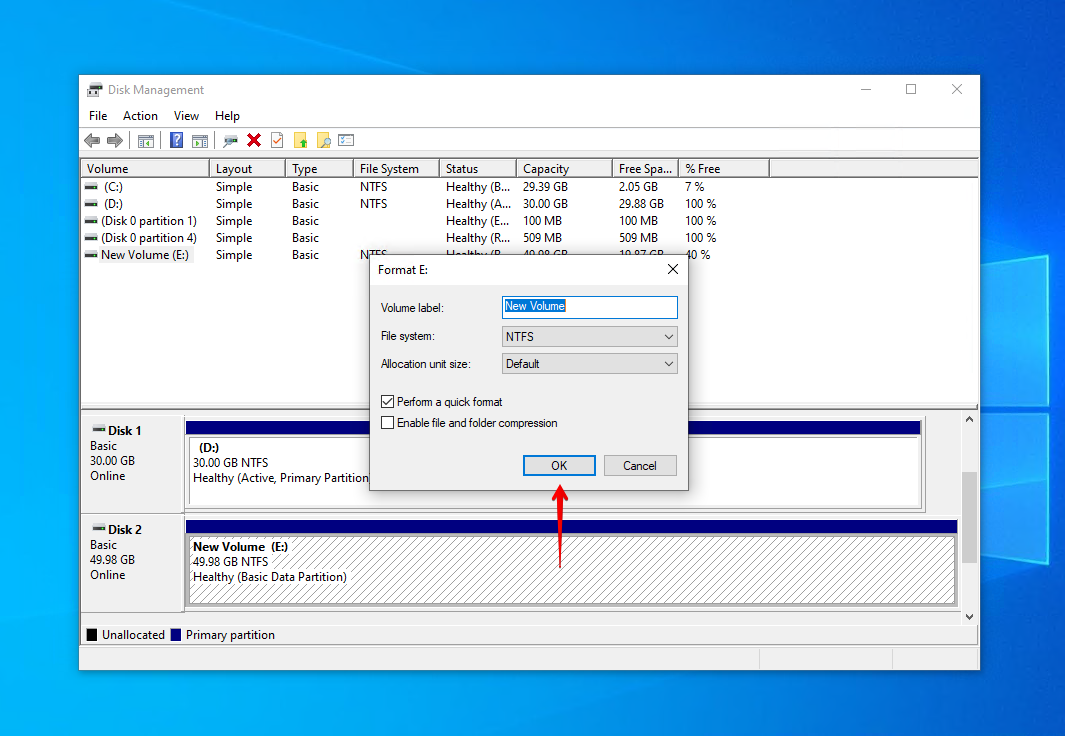This screenshot has width=1065, height=736.
Task: Click the folder with green arrow icon
Action: 300,141
